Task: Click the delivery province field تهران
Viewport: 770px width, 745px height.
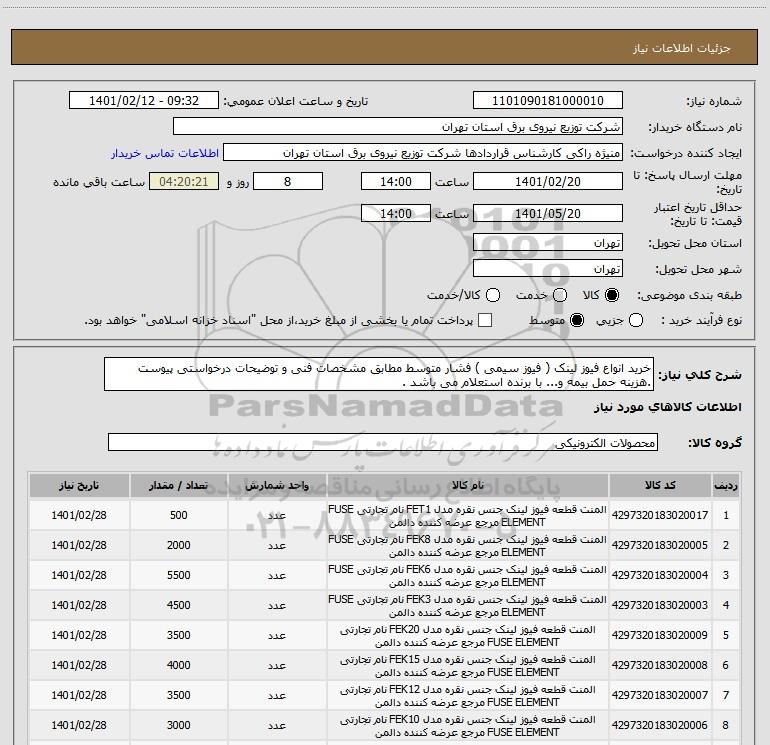Action: [x=548, y=243]
